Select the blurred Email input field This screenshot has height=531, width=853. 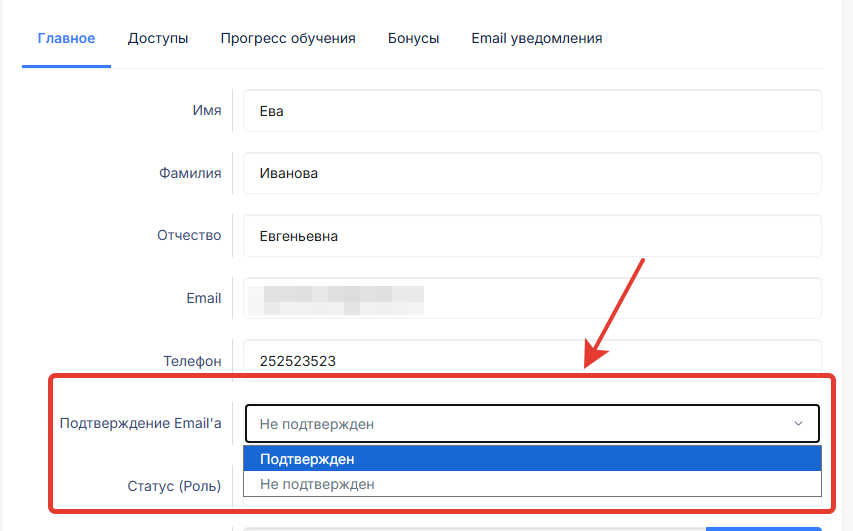pos(530,298)
